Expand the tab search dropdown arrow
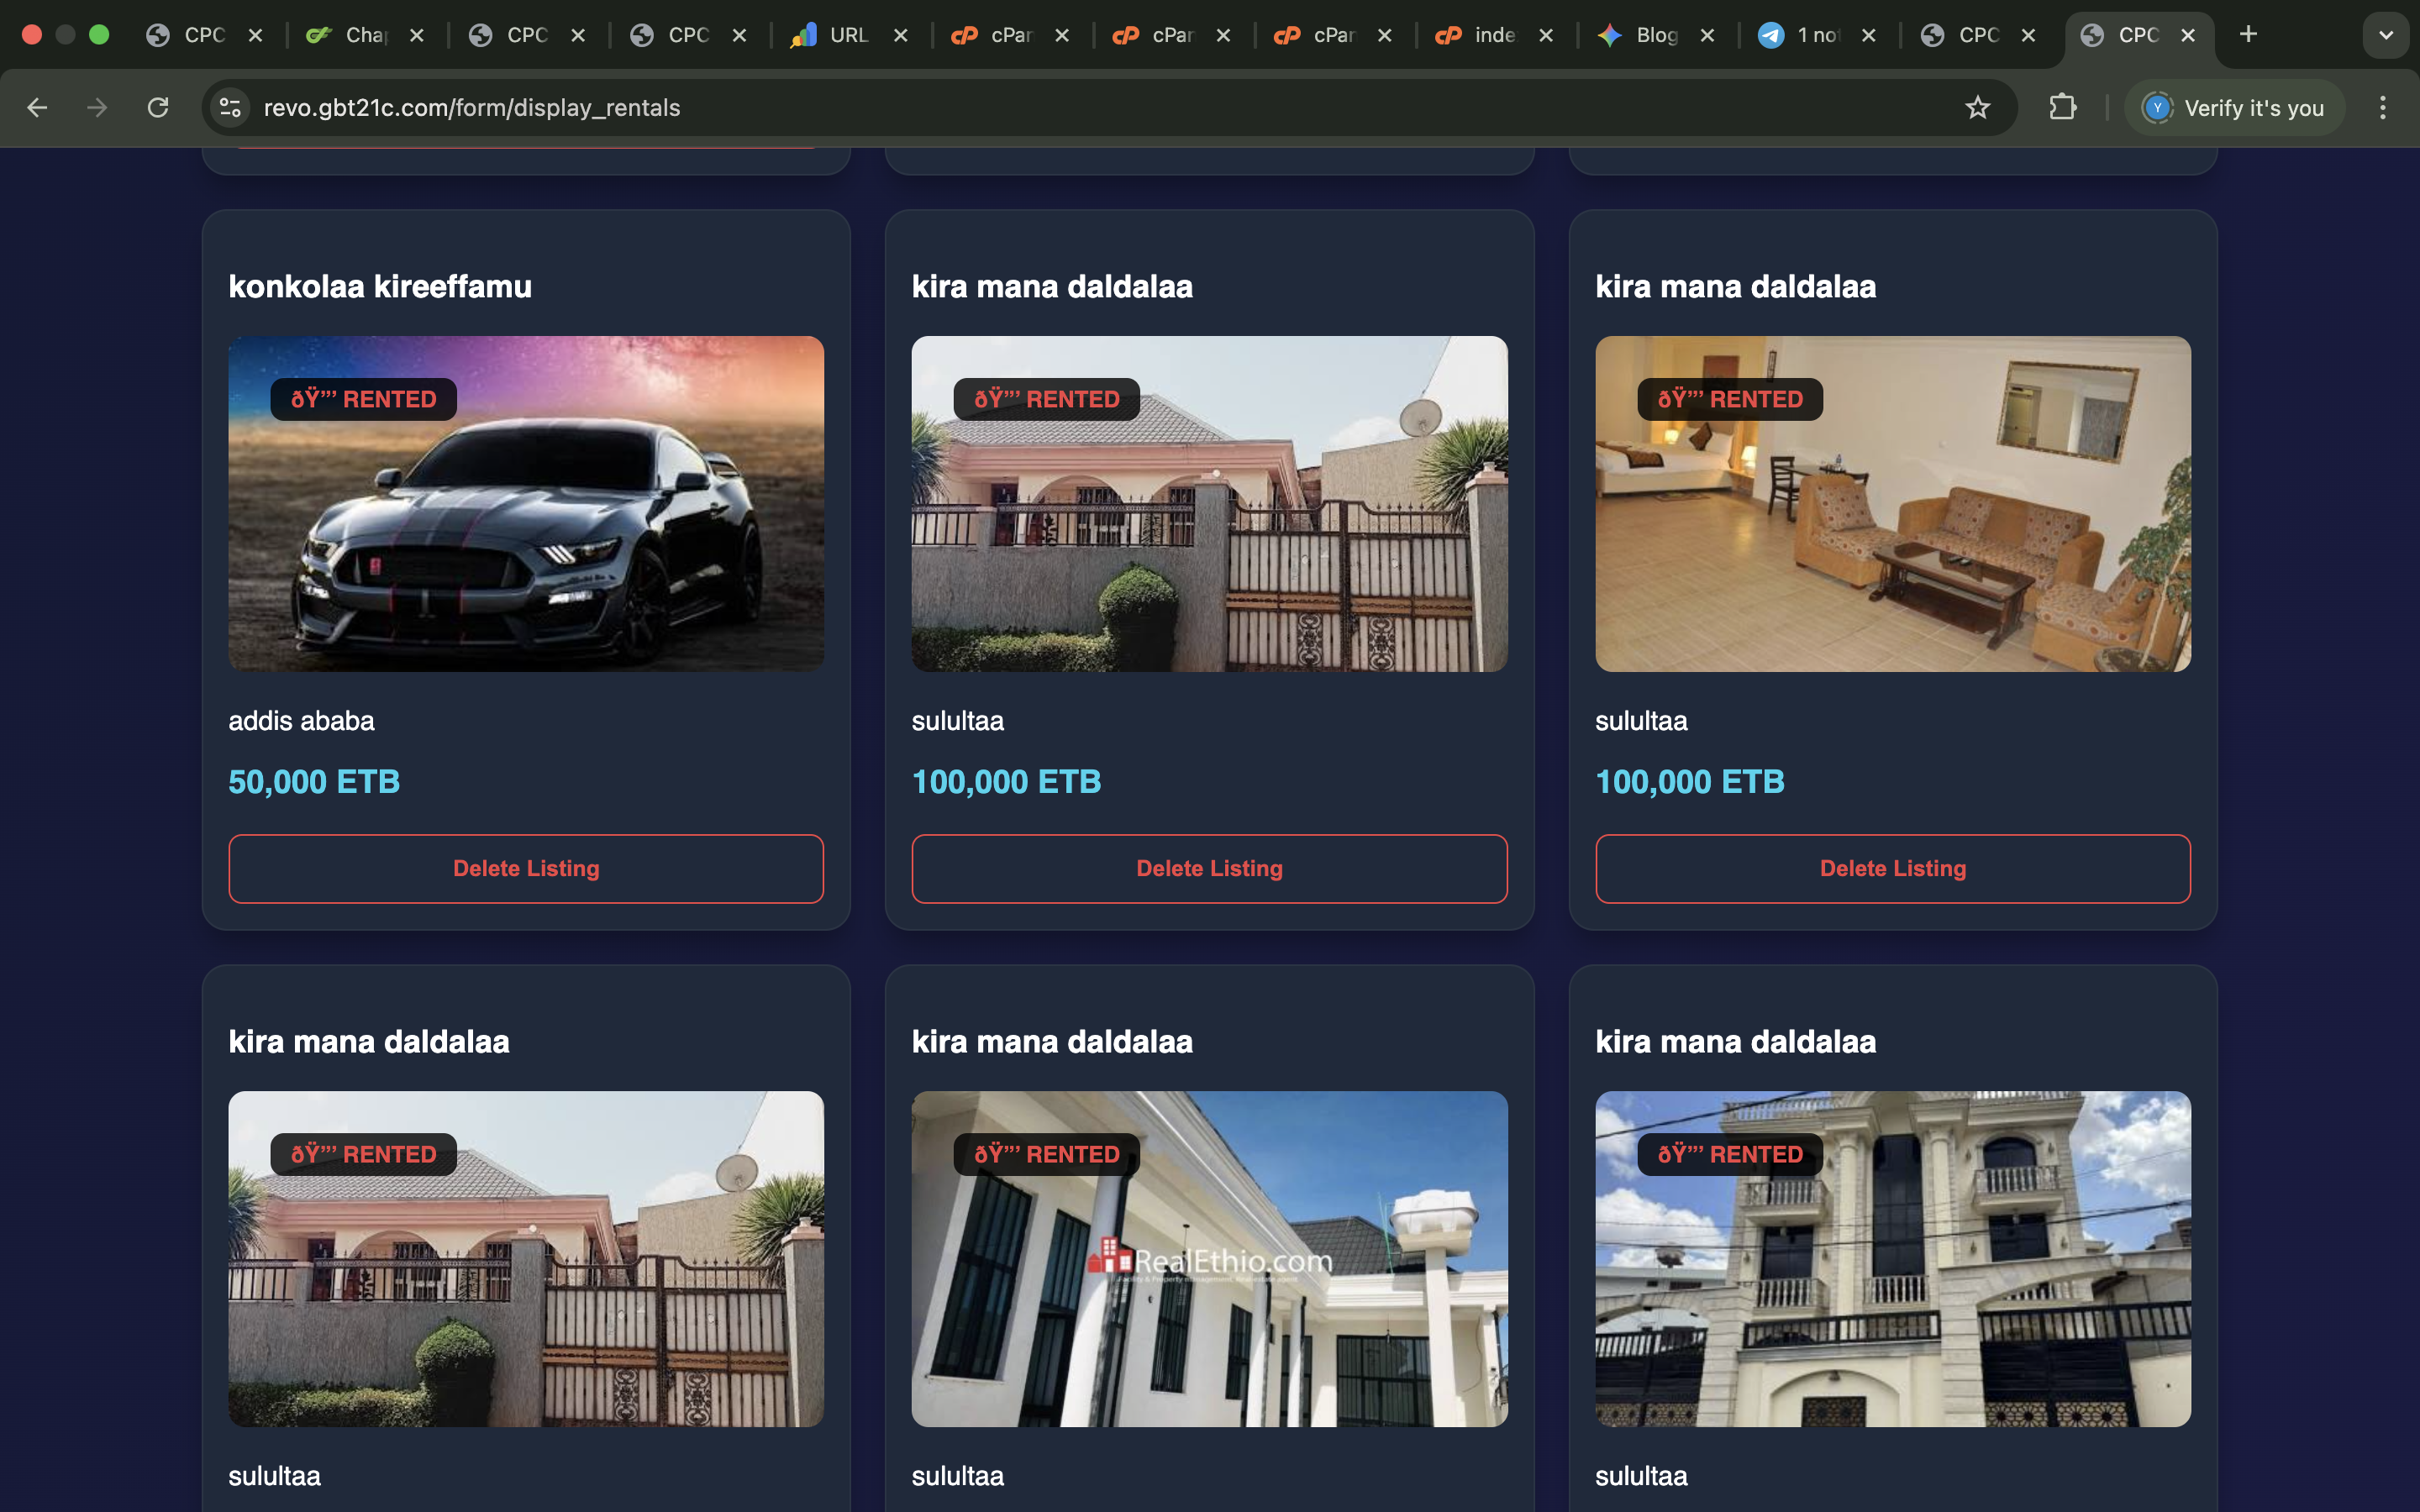The width and height of the screenshot is (2420, 1512). point(2386,35)
